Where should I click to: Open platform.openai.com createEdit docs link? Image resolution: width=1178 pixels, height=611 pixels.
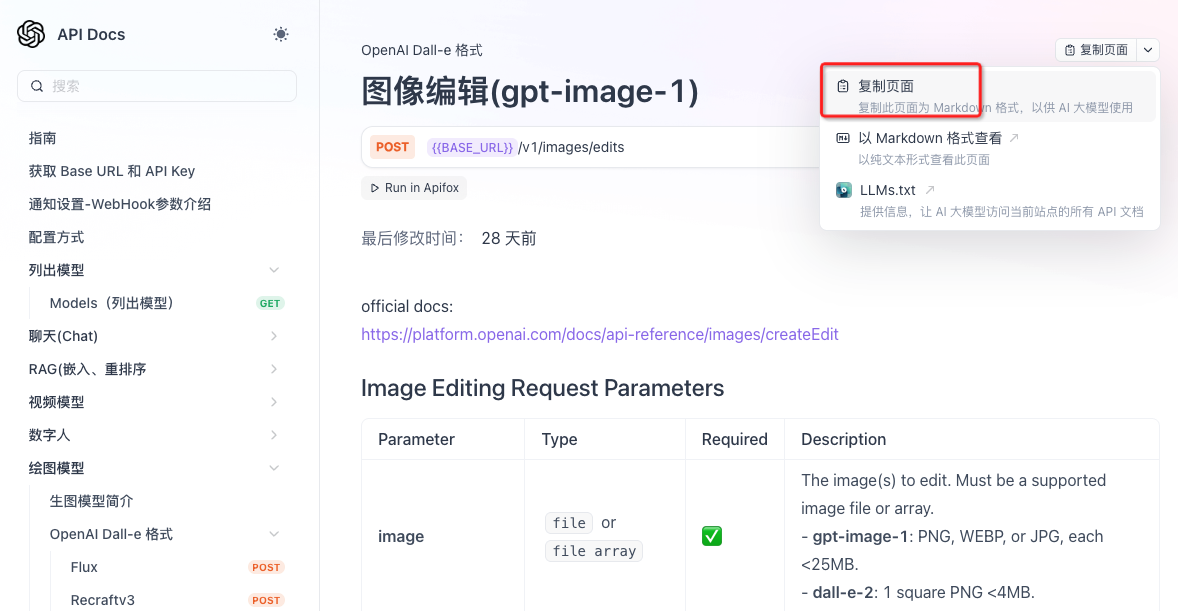point(600,334)
